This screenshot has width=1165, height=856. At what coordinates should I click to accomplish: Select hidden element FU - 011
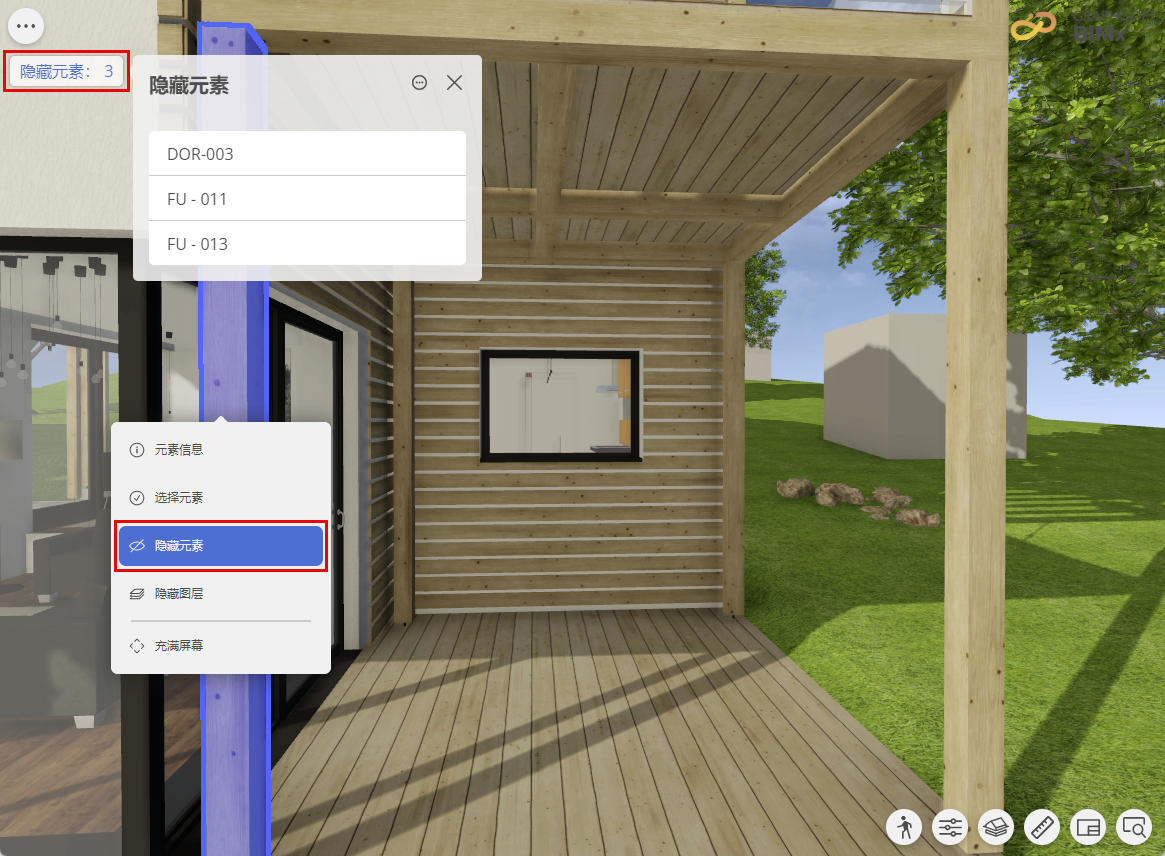click(307, 198)
